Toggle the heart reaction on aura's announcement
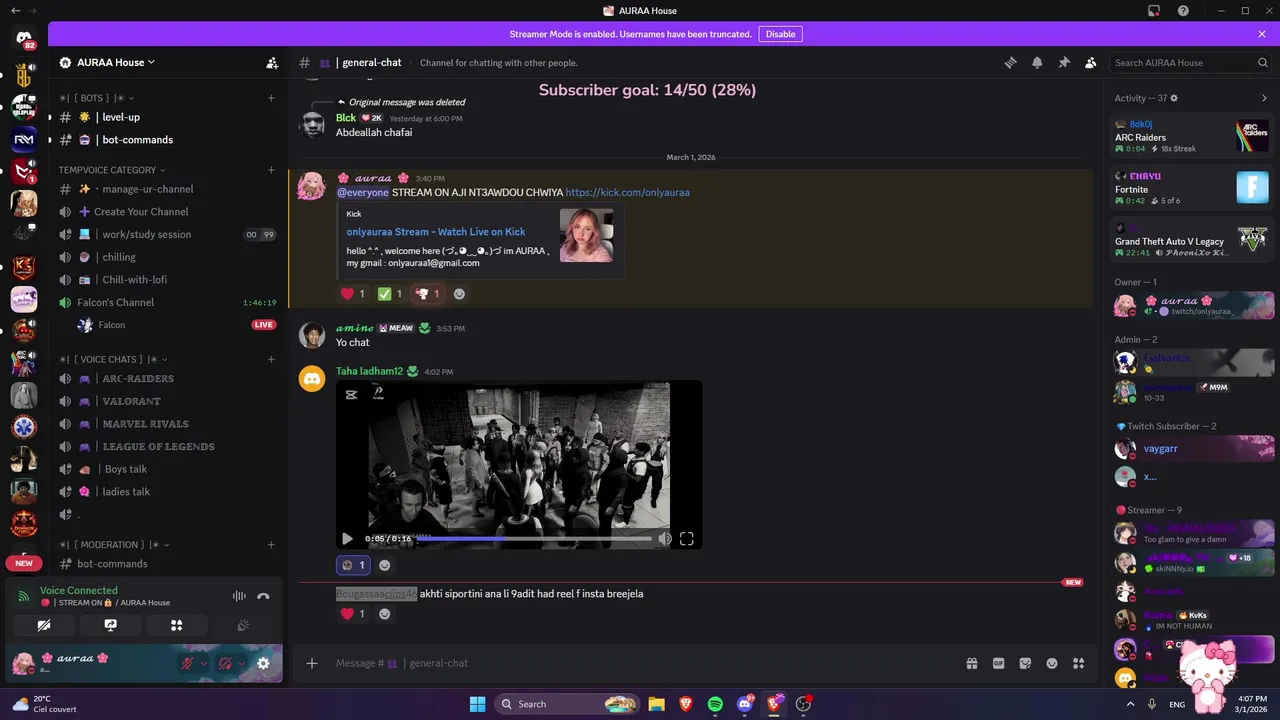 tap(353, 294)
